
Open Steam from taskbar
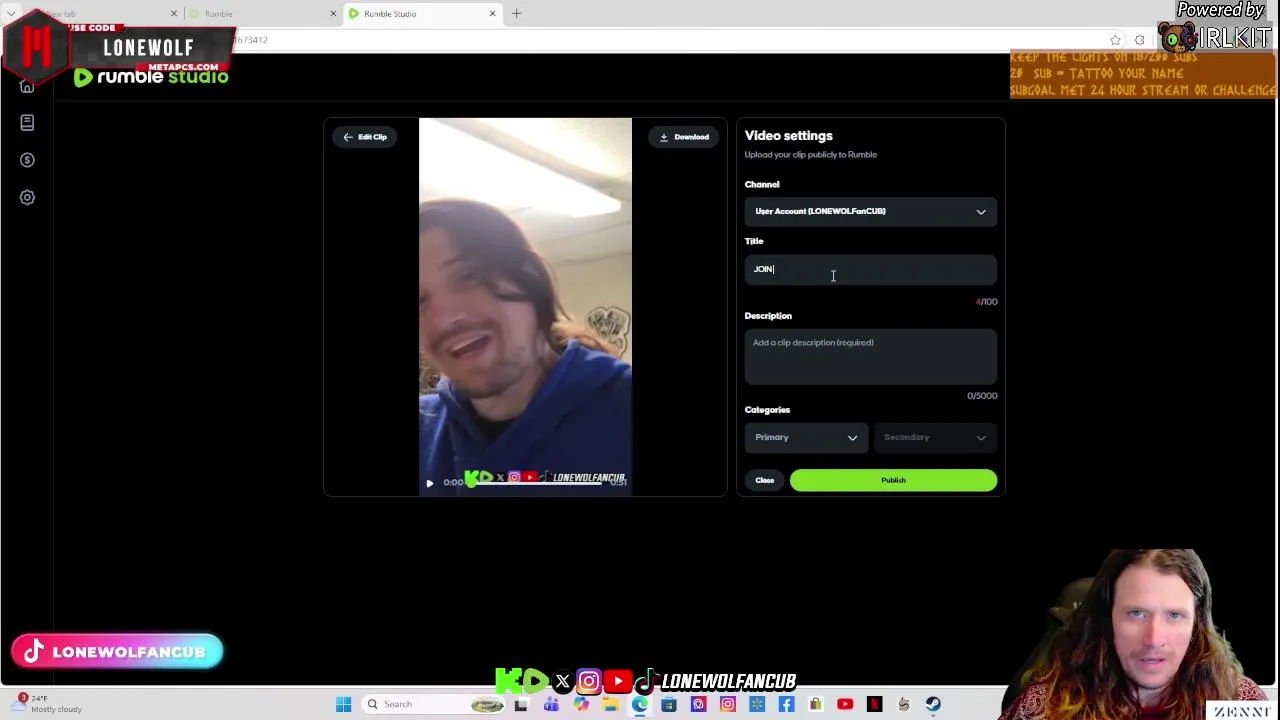933,705
